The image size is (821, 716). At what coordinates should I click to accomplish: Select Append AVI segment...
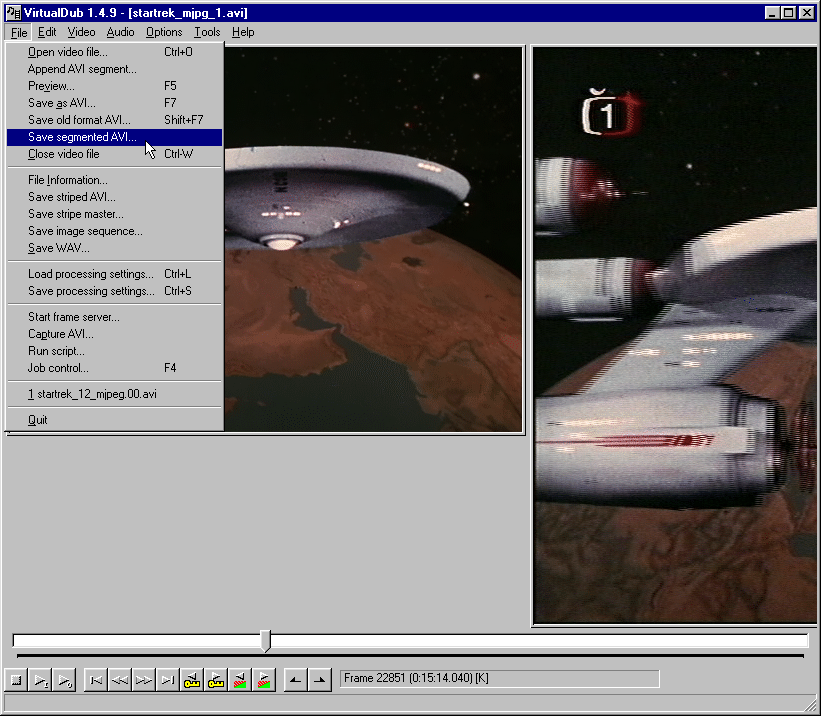click(x=115, y=69)
